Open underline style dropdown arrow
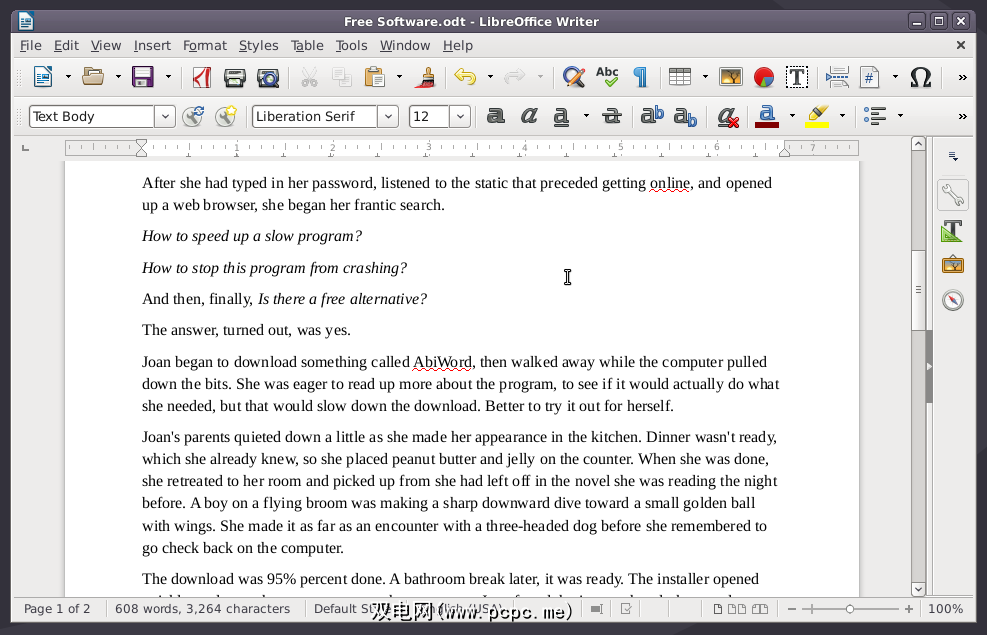The width and height of the screenshot is (987, 635). (x=586, y=116)
